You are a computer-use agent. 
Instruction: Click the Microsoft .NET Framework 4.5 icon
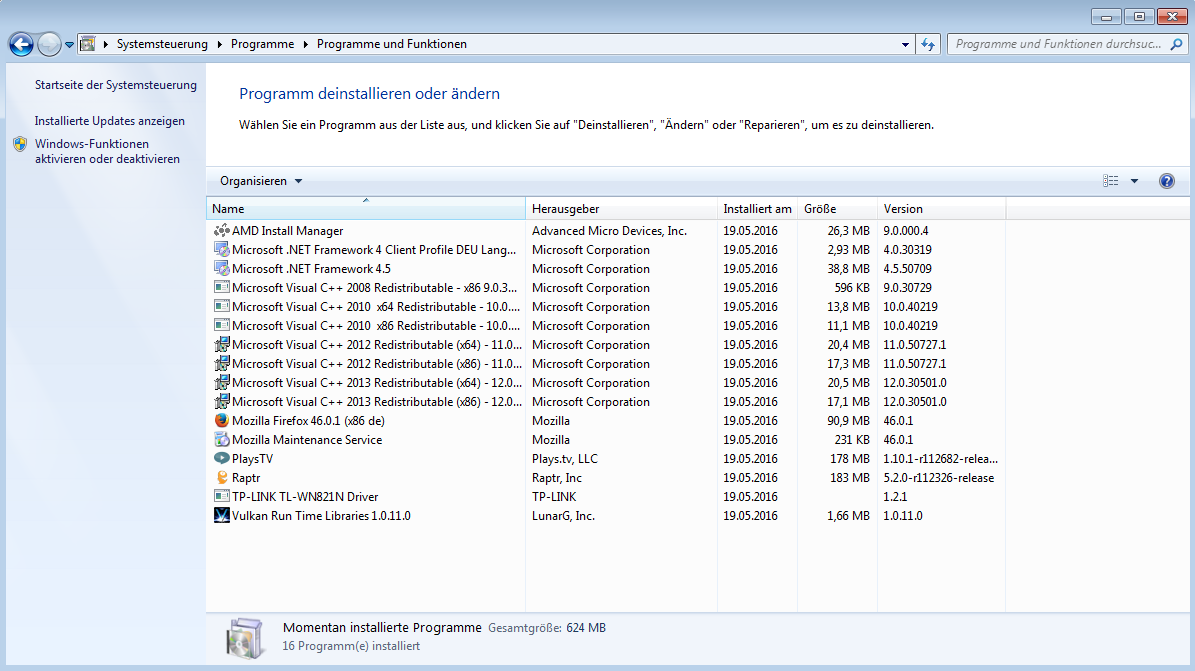coord(222,268)
